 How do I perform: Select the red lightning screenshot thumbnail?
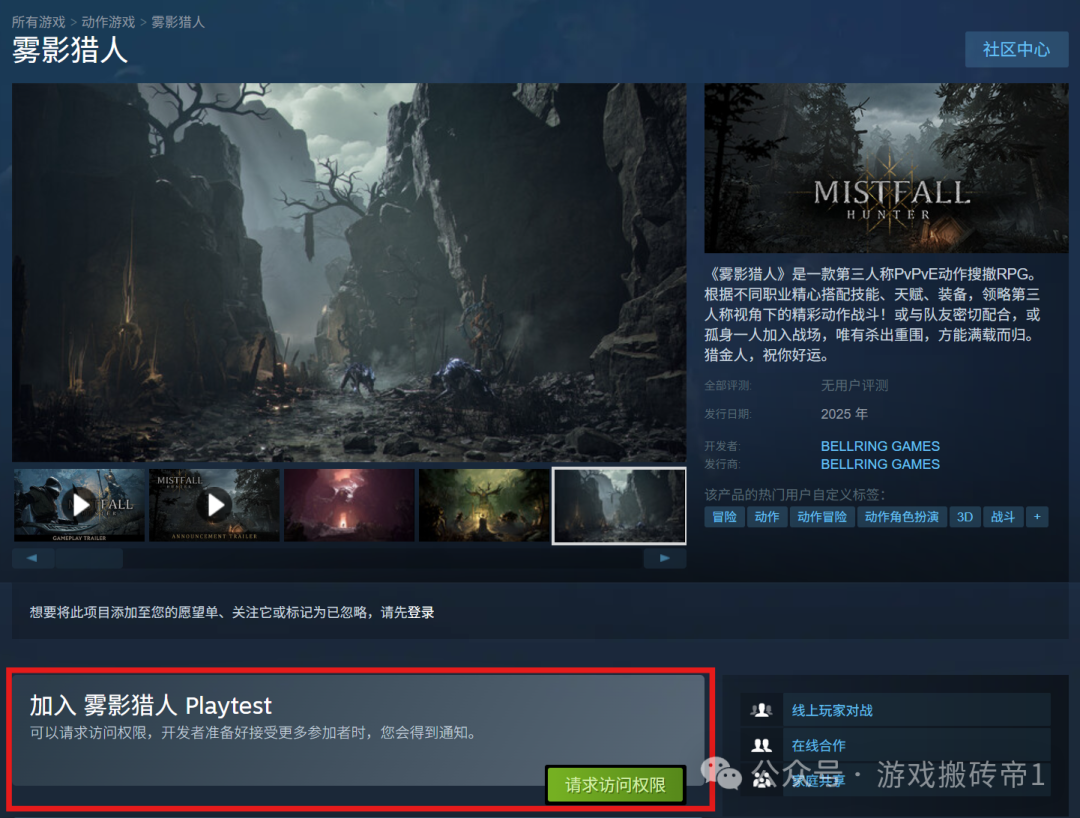[x=349, y=505]
